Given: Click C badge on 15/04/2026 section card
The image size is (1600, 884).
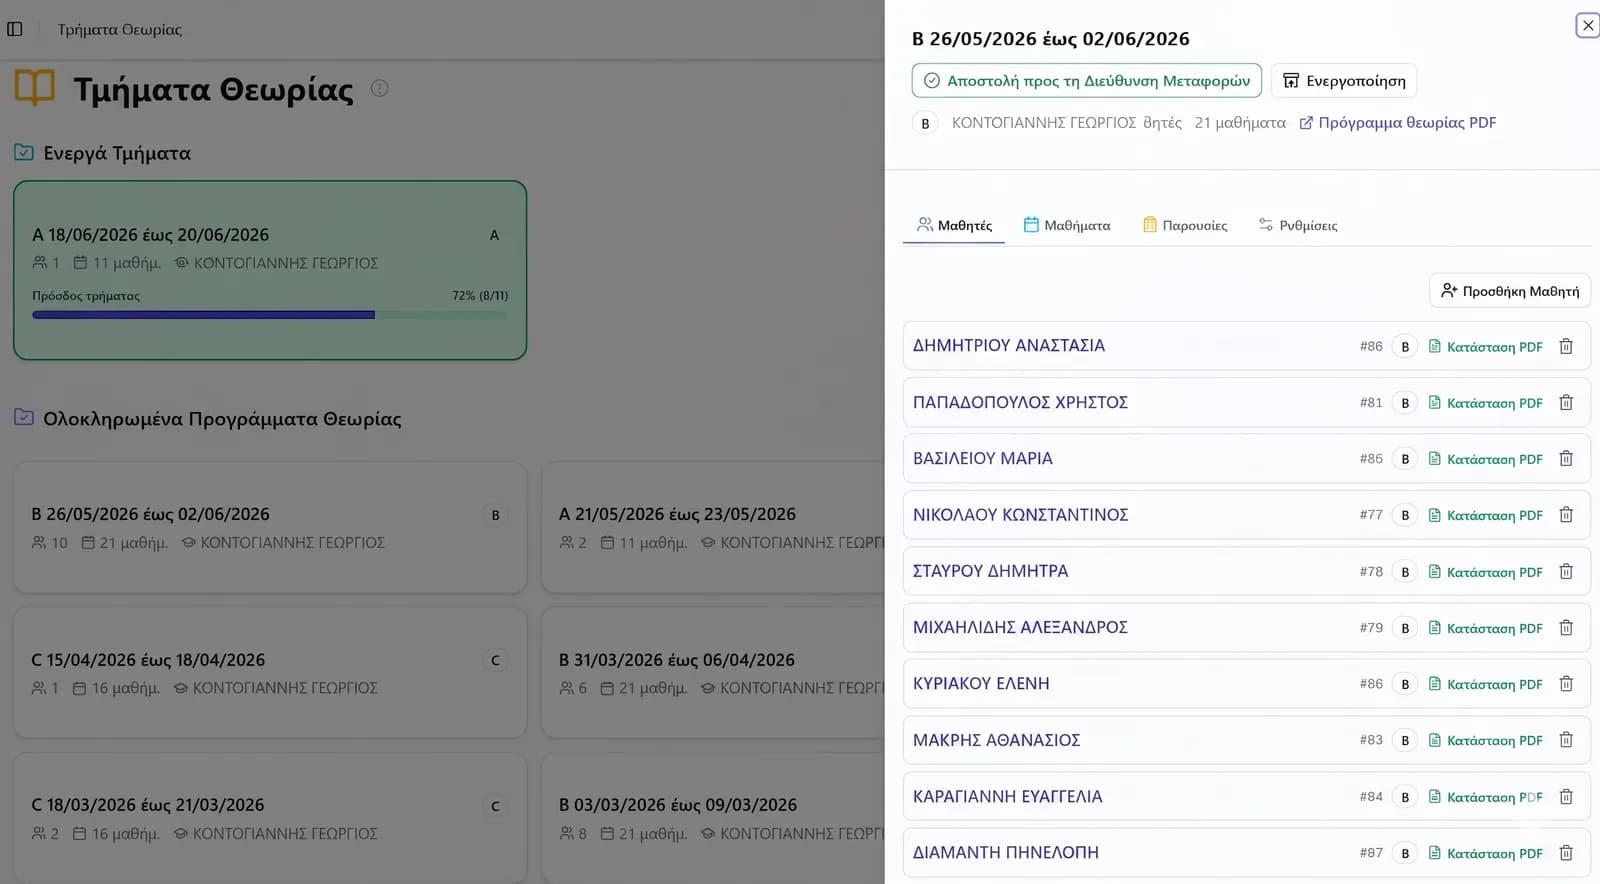Looking at the screenshot, I should tap(495, 660).
